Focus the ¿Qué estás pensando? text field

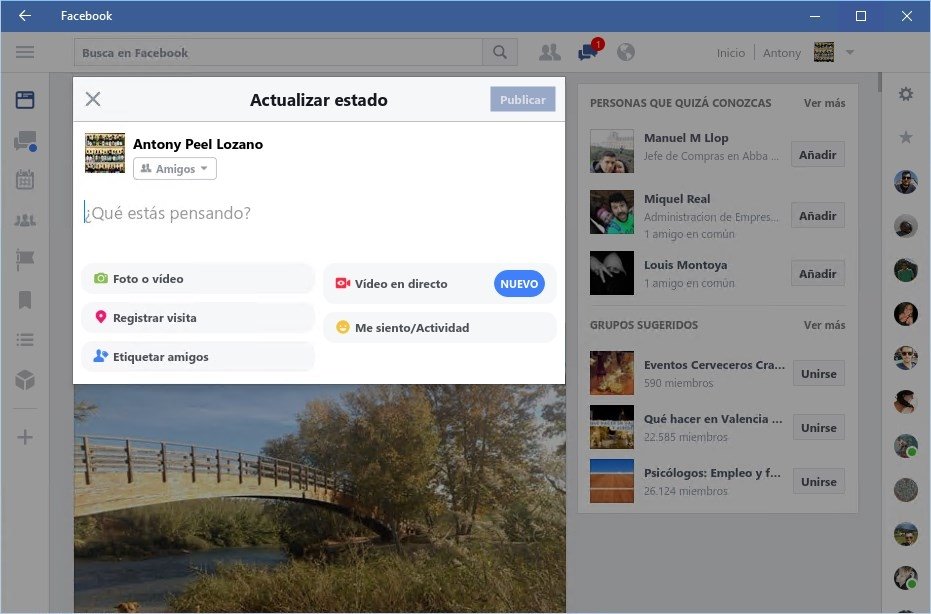coord(318,213)
